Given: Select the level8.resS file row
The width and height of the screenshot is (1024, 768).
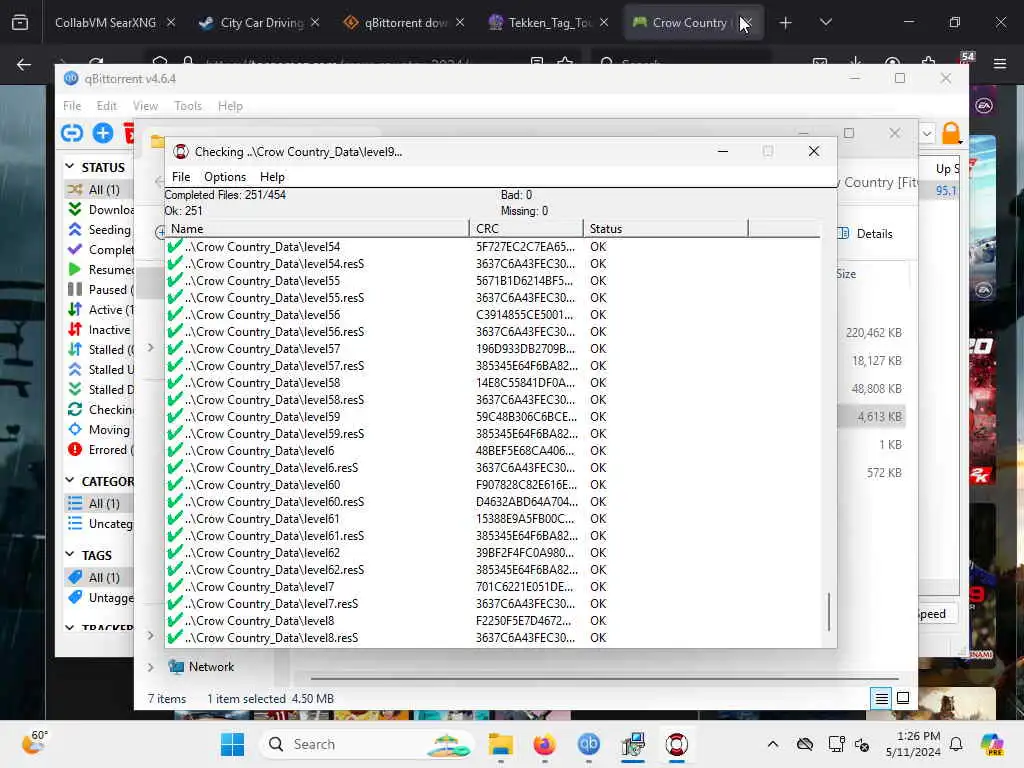Looking at the screenshot, I should click(493, 637).
